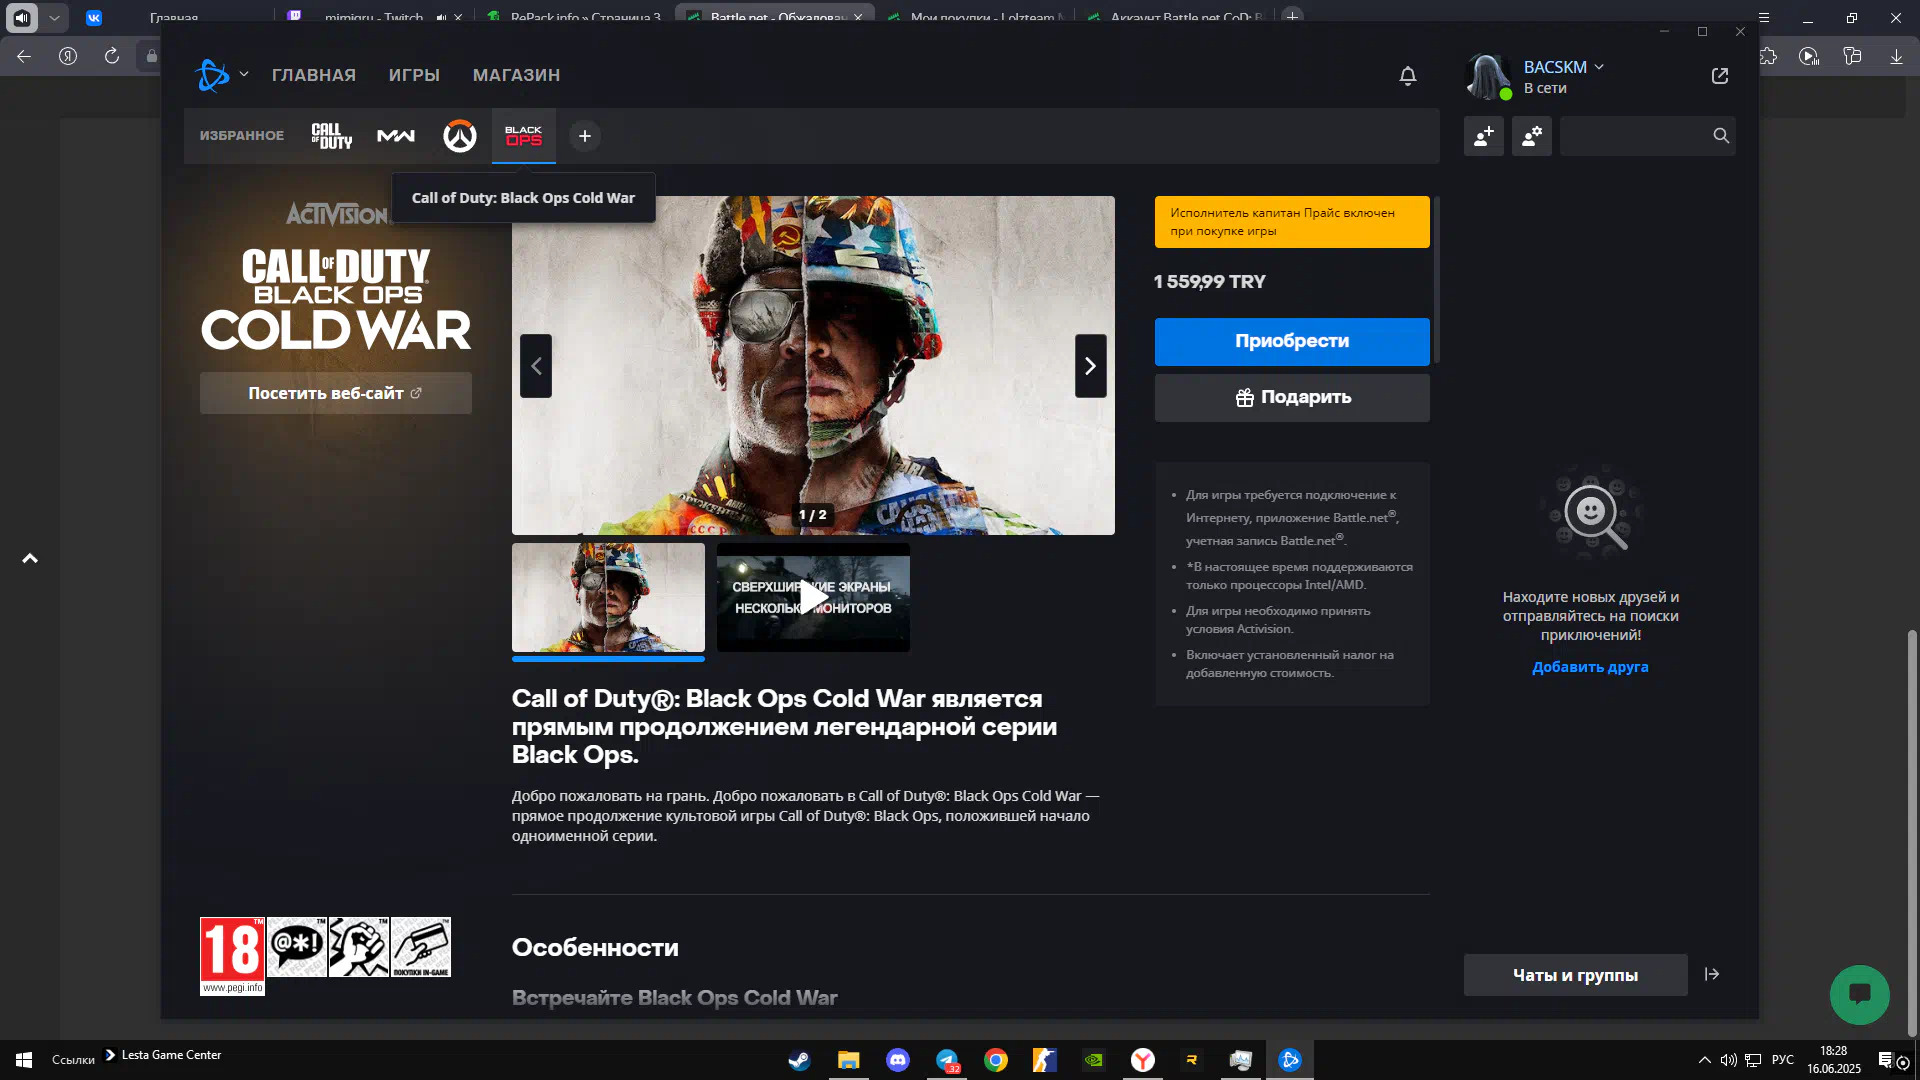Open Чаты и группы panel

coord(1575,975)
